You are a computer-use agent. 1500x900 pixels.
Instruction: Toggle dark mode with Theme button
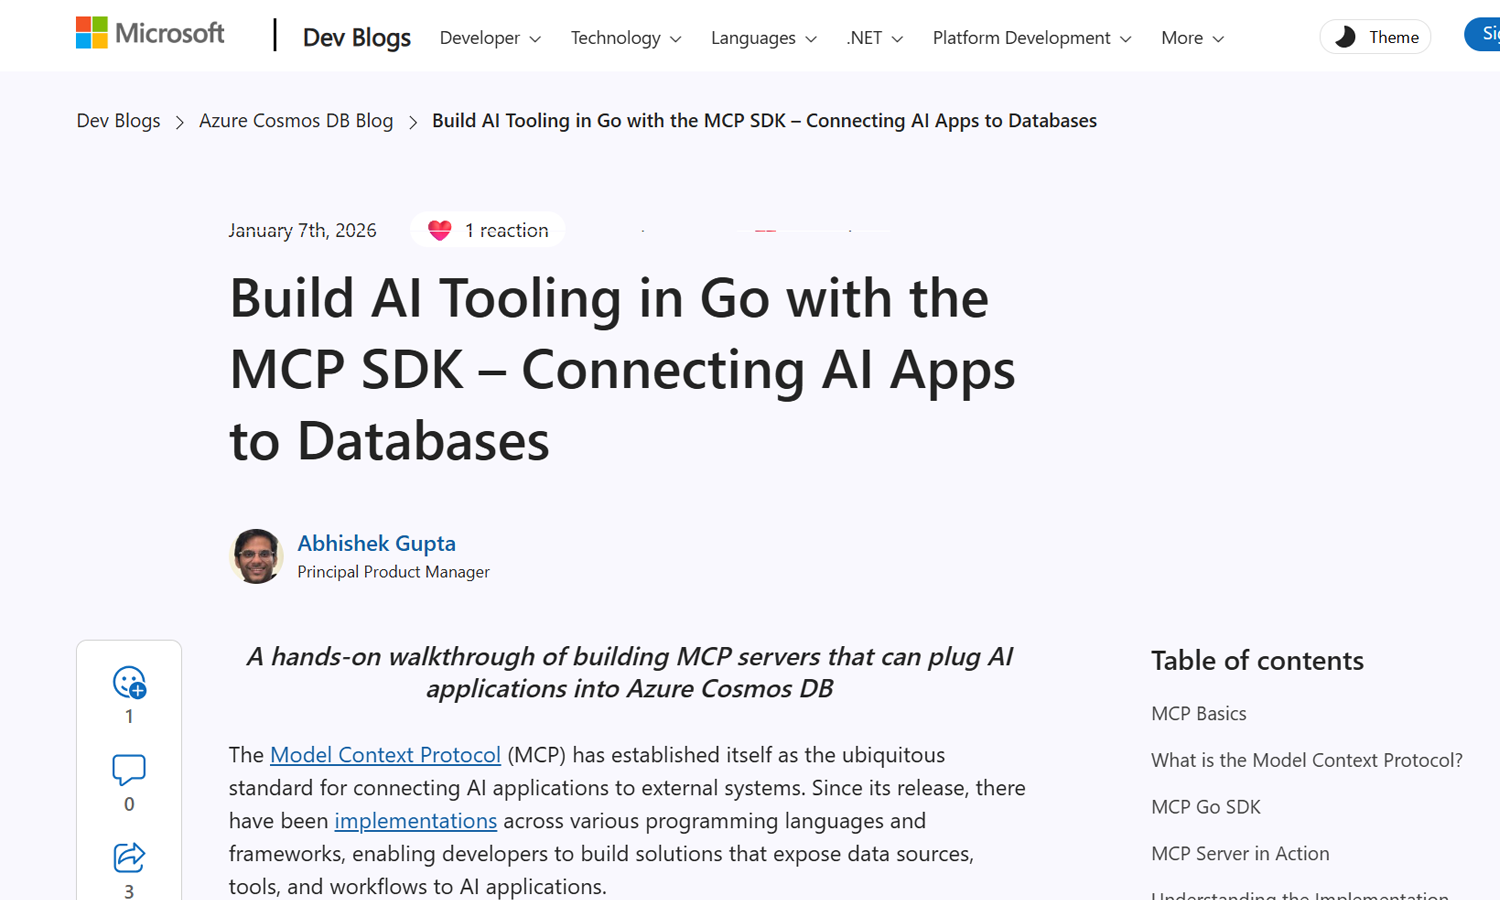1375,37
